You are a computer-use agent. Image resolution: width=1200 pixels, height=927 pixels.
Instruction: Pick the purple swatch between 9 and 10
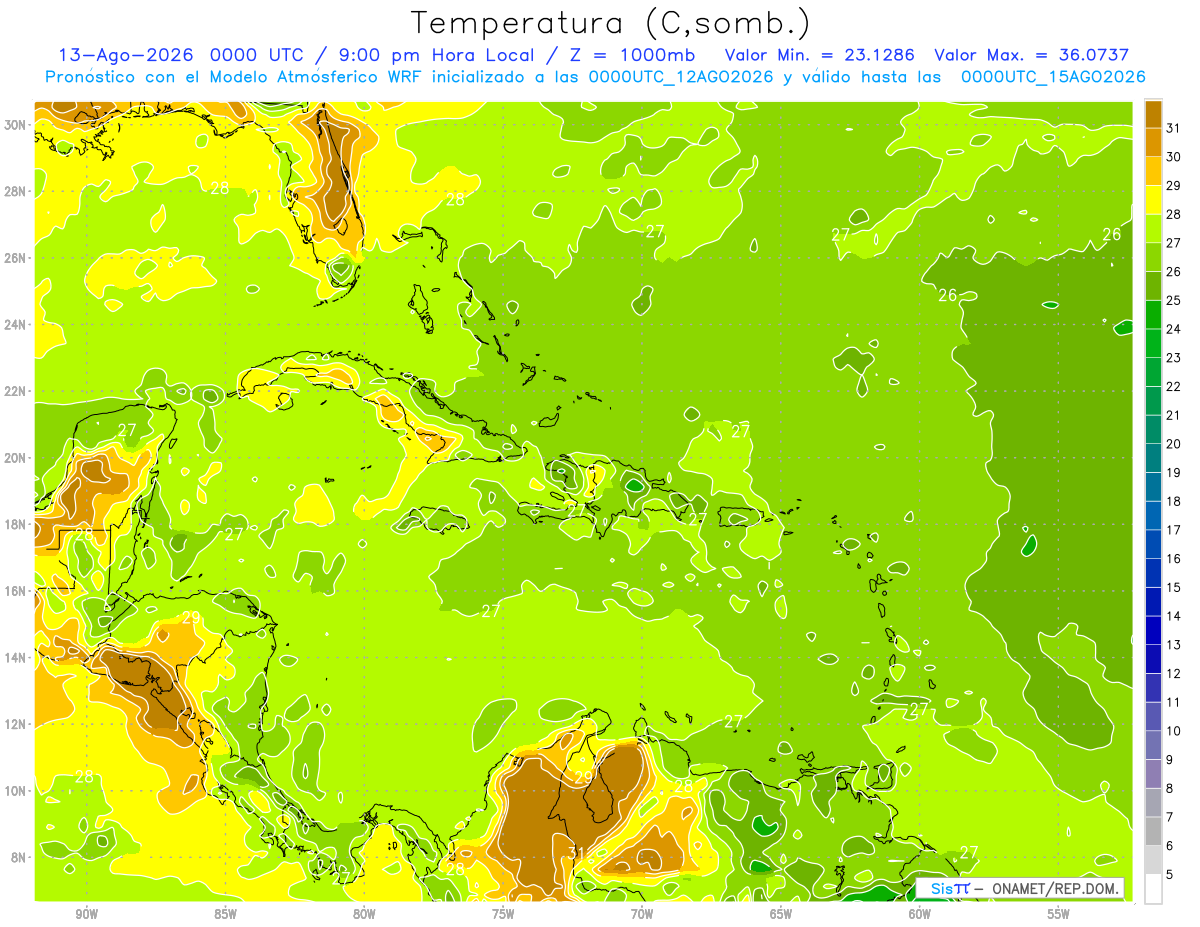coord(1154,746)
